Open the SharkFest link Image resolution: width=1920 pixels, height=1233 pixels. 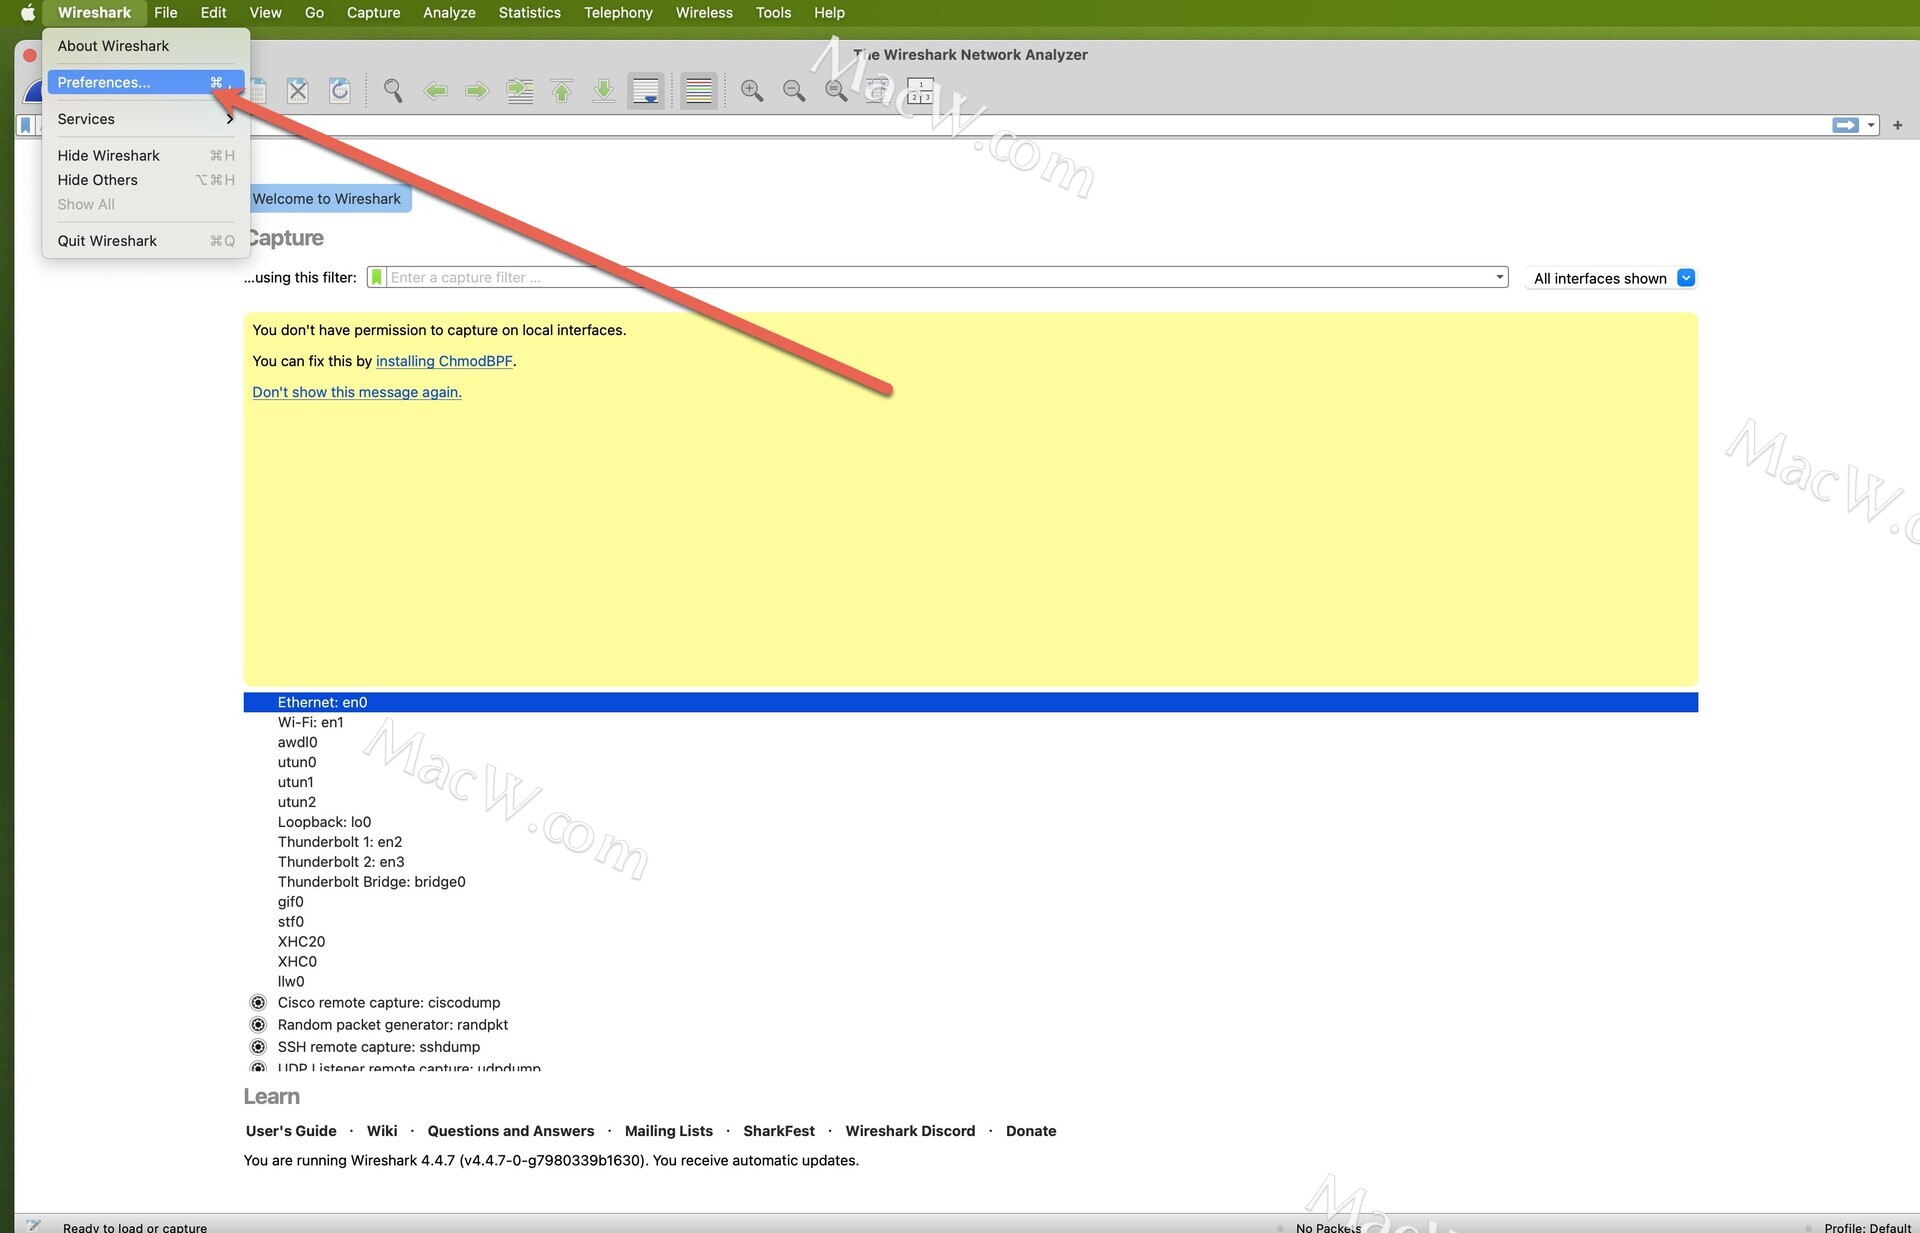coord(779,1131)
